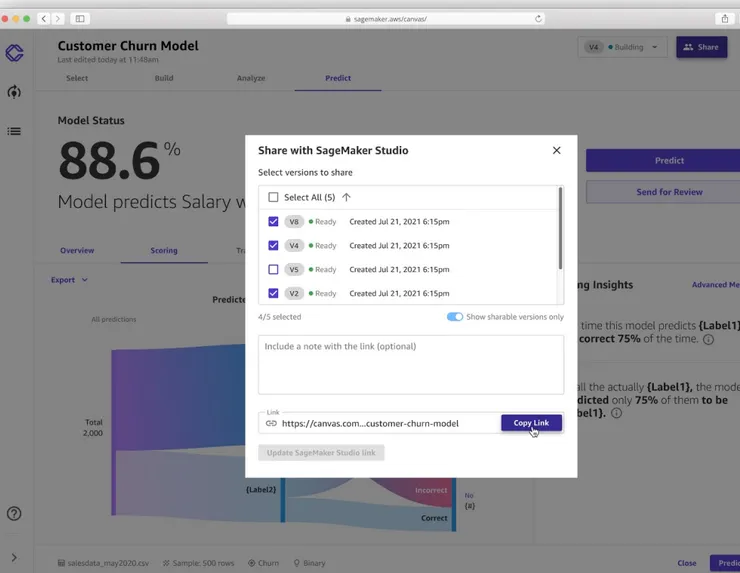This screenshot has width=740, height=573.
Task: Click the Binary model type entry
Action: tap(310, 563)
